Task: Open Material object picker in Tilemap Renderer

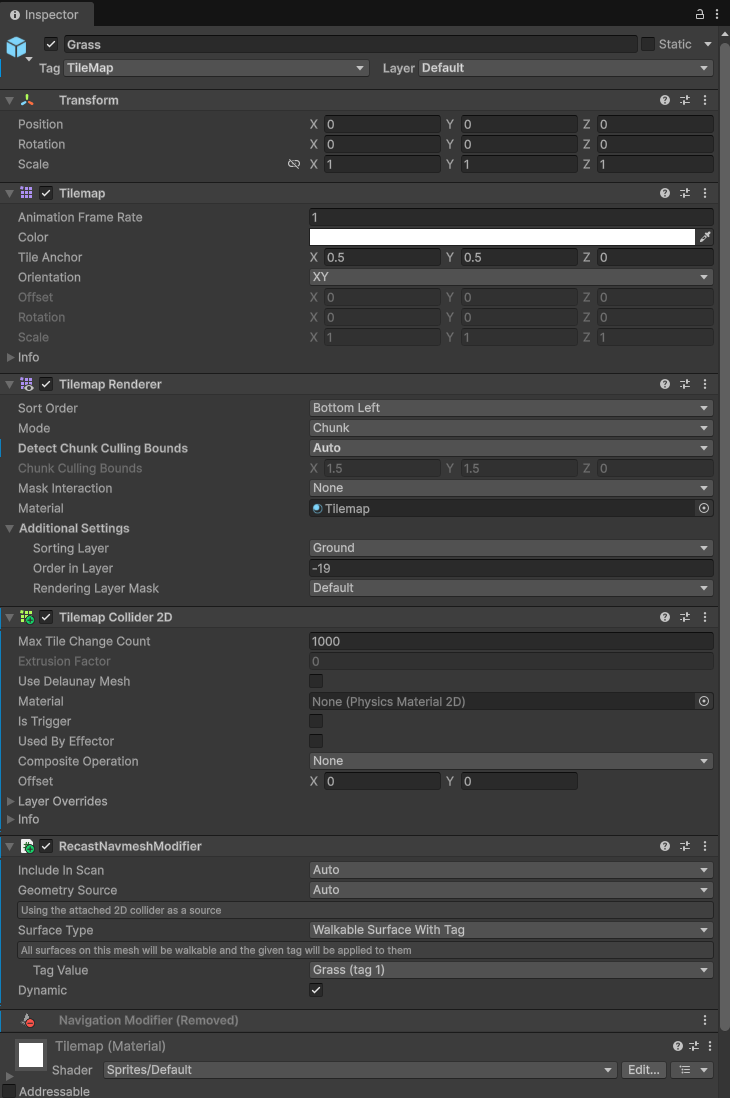Action: pos(704,508)
